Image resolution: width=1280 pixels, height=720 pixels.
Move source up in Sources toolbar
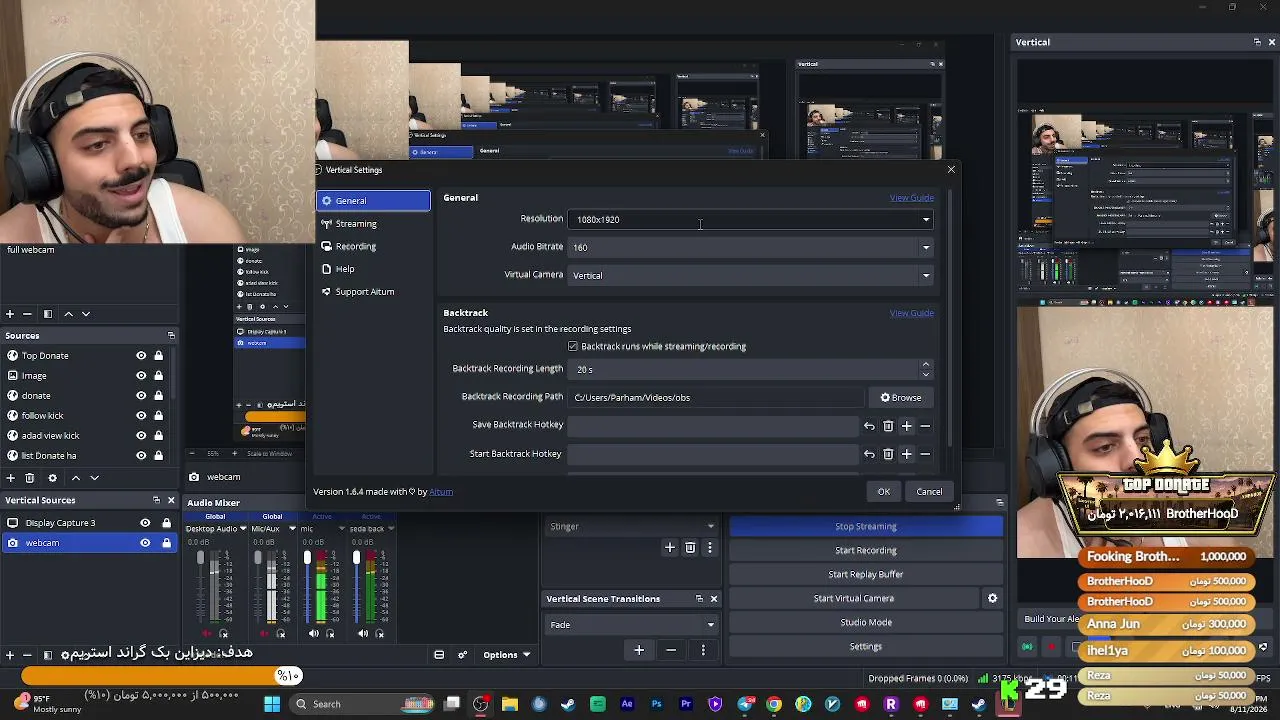(x=75, y=478)
